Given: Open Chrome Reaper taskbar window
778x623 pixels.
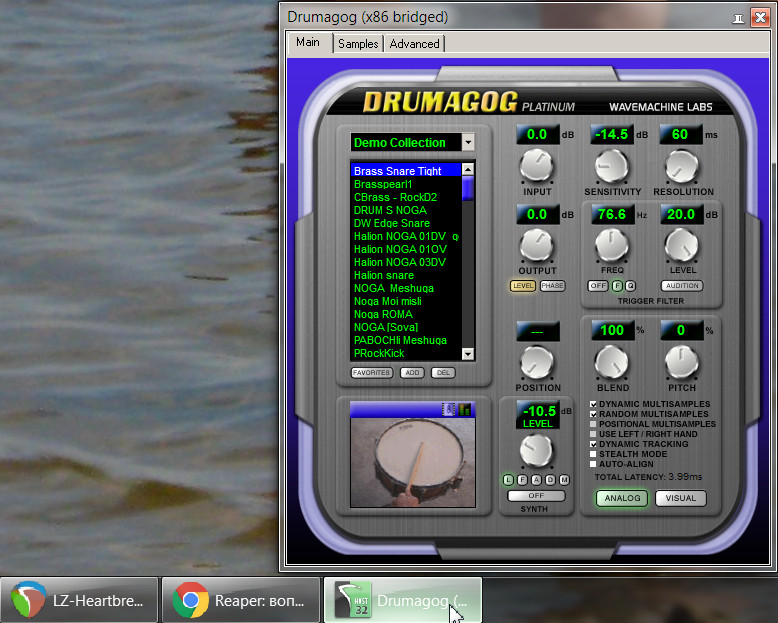Looking at the screenshot, I should coord(241,601).
